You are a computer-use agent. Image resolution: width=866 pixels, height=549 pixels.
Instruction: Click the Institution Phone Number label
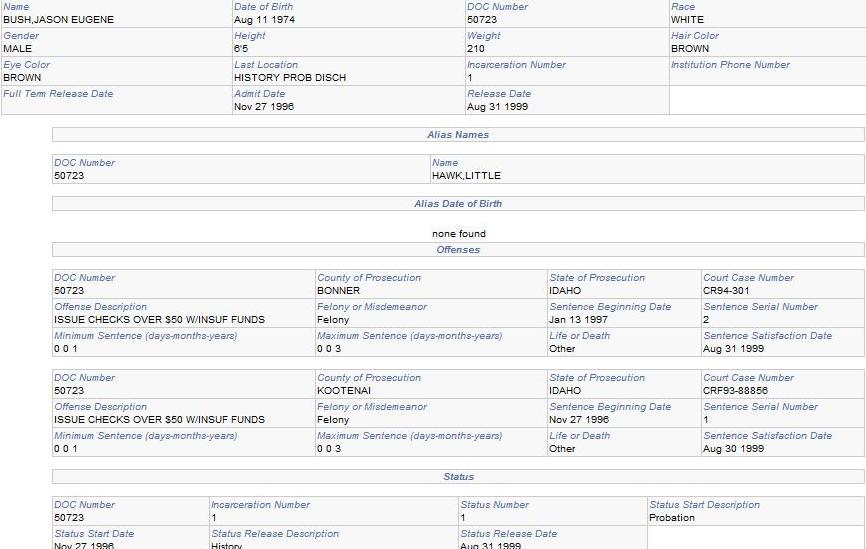730,65
